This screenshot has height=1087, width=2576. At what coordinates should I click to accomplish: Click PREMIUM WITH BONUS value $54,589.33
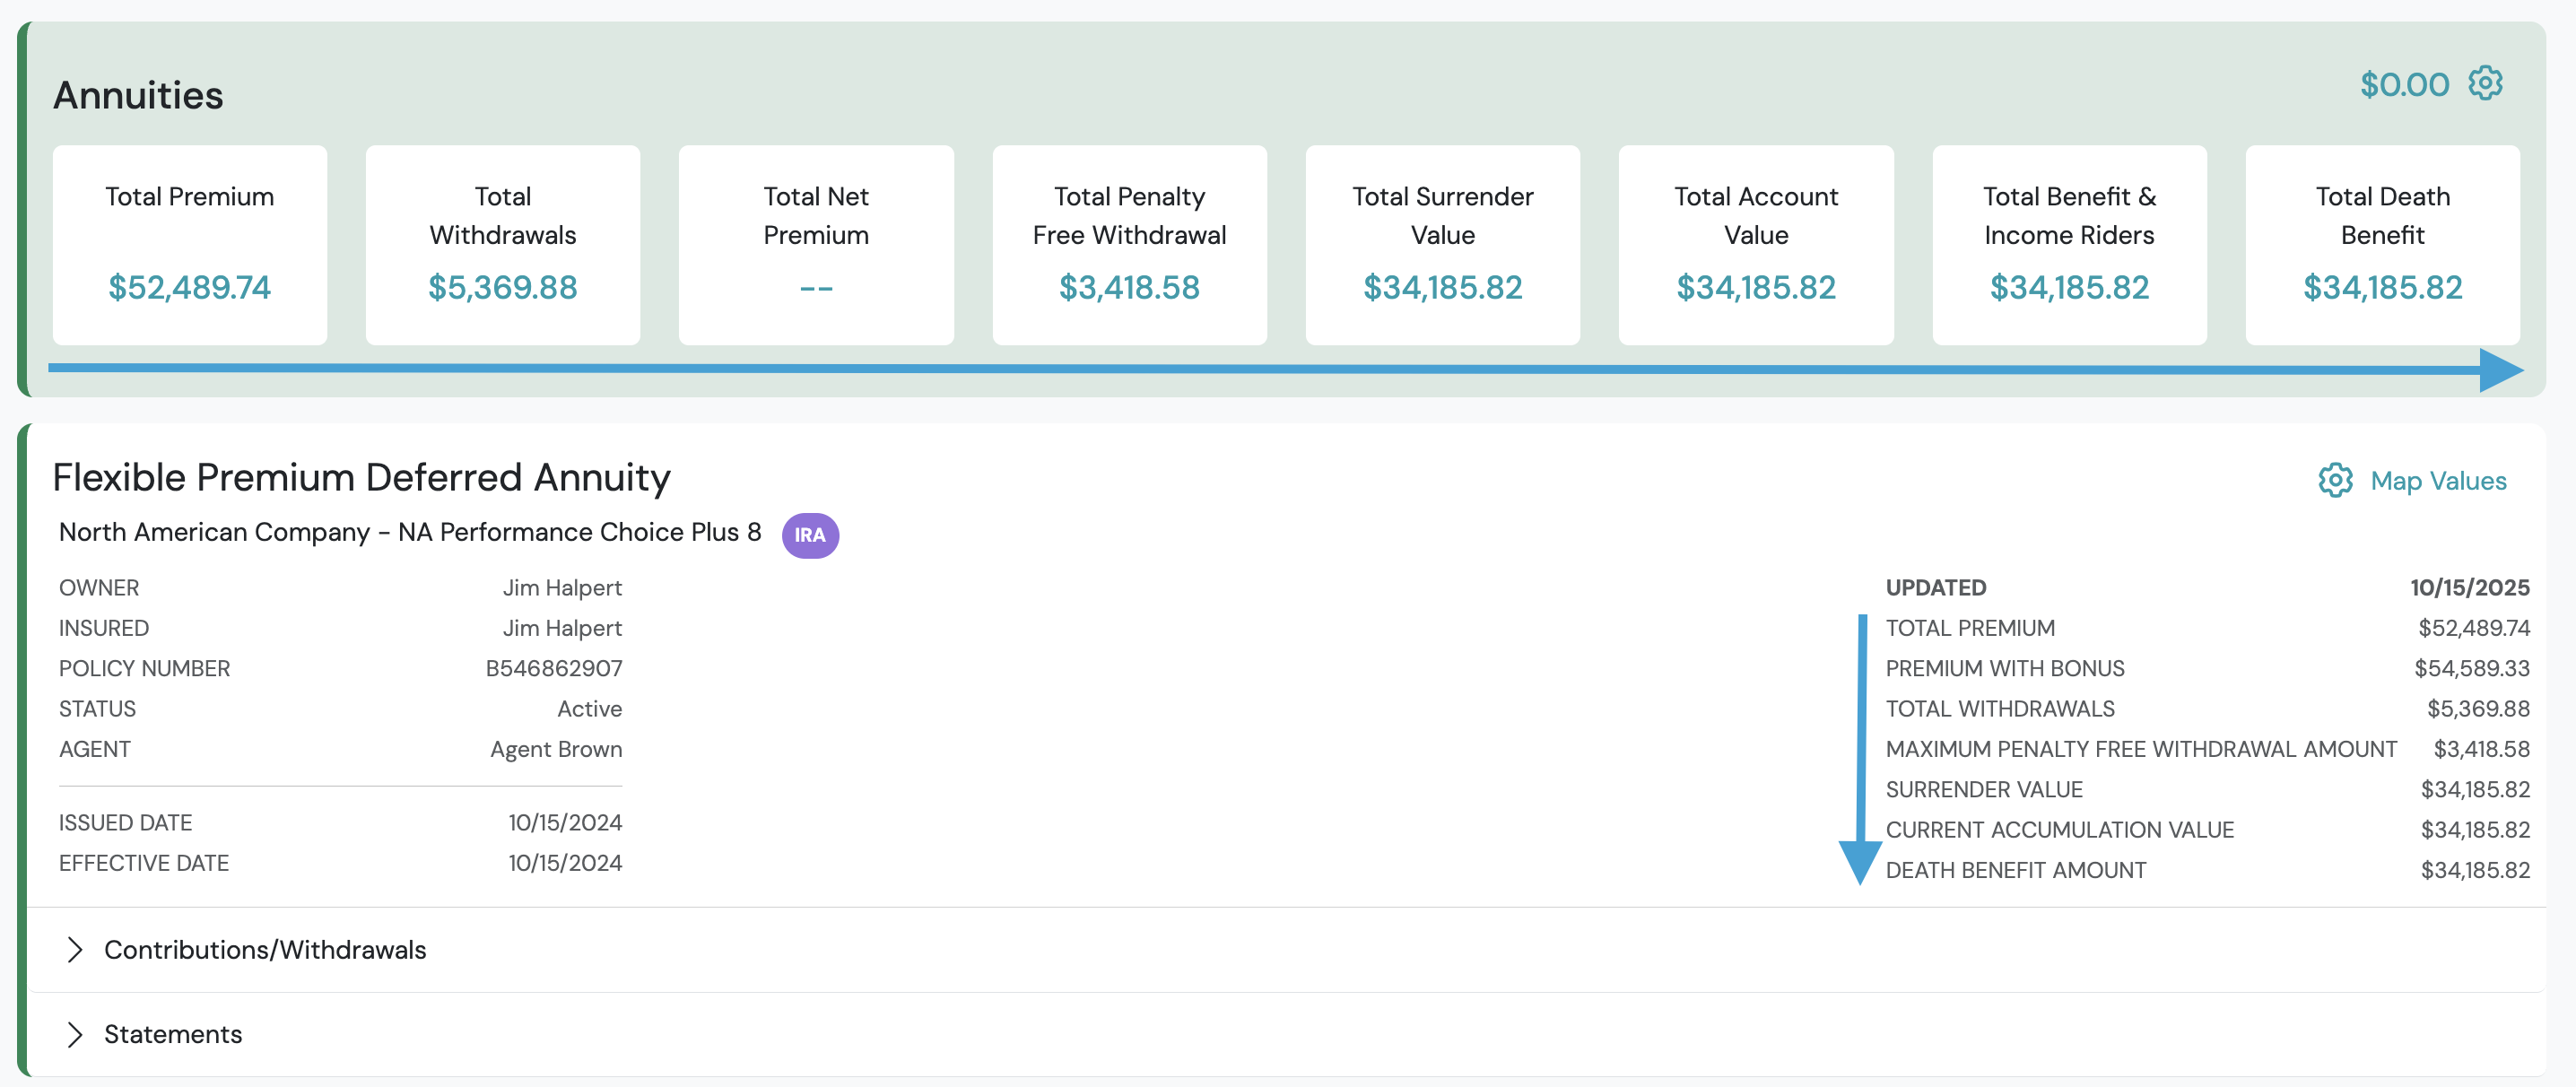coord(2471,668)
